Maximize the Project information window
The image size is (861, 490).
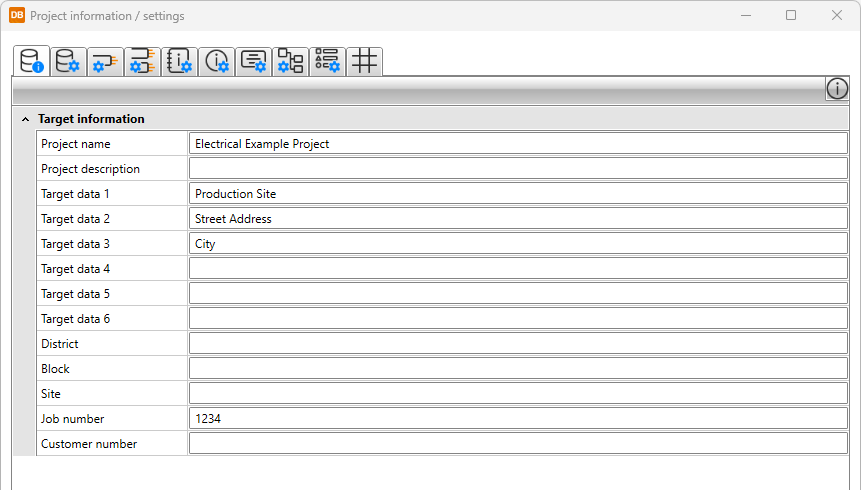click(791, 16)
